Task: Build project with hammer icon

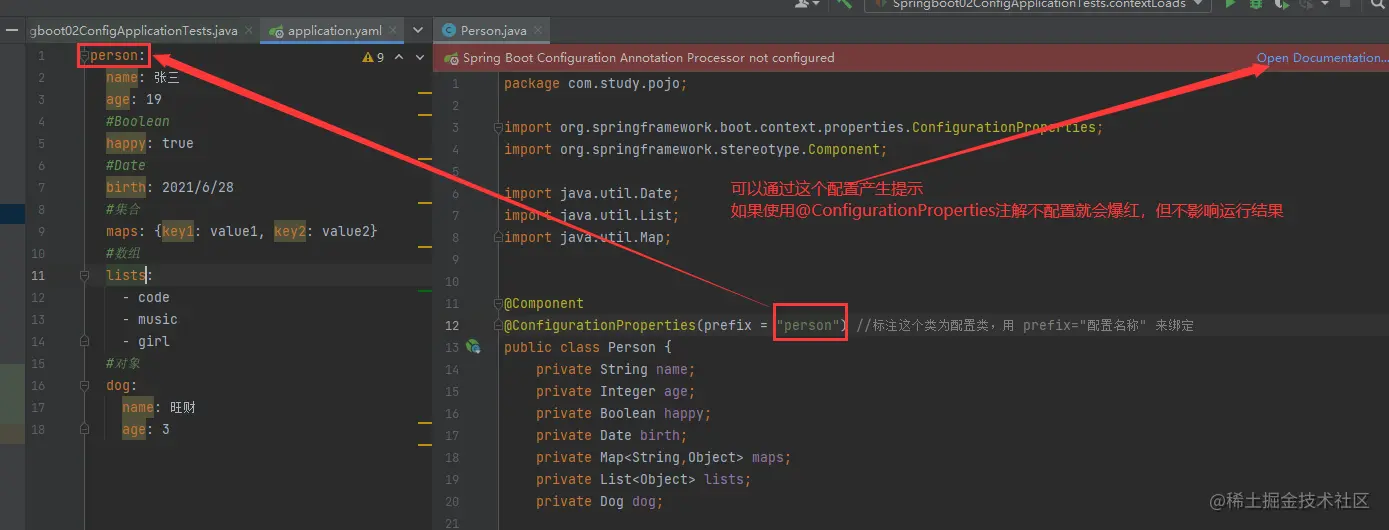Action: tap(845, 4)
